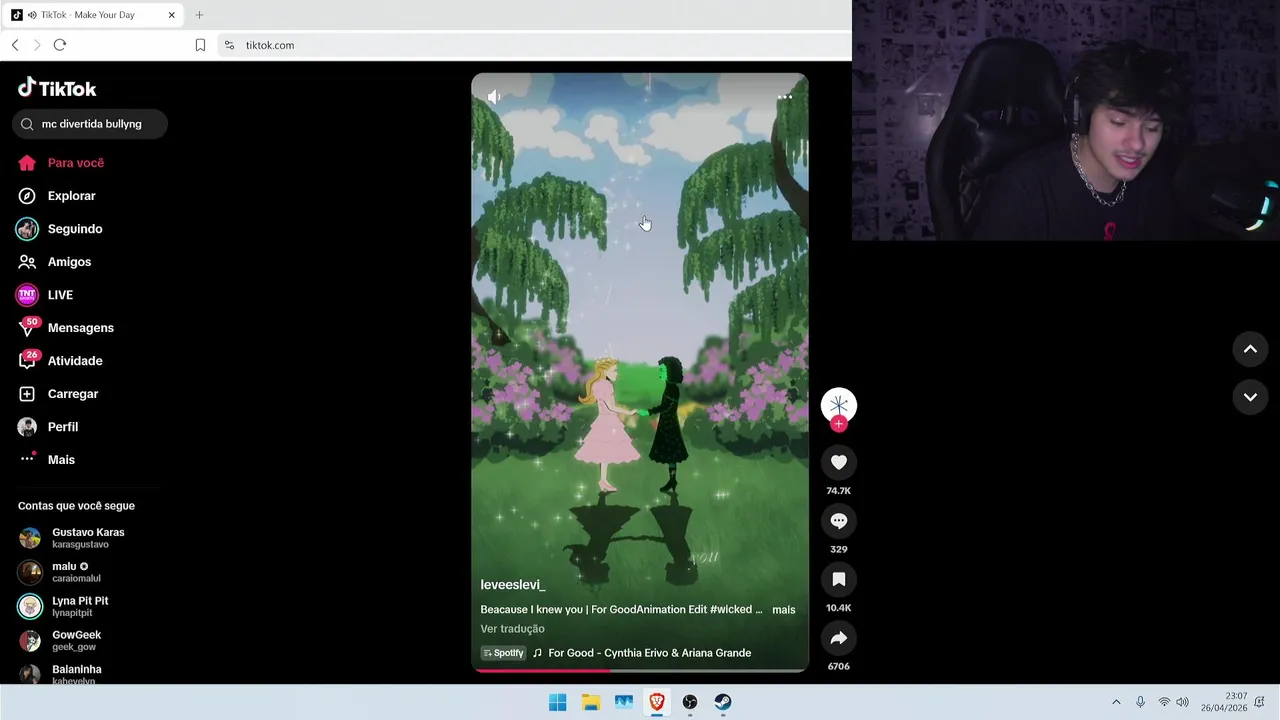Image resolution: width=1280 pixels, height=720 pixels.
Task: Open a new browser tab with plus
Action: (x=199, y=15)
